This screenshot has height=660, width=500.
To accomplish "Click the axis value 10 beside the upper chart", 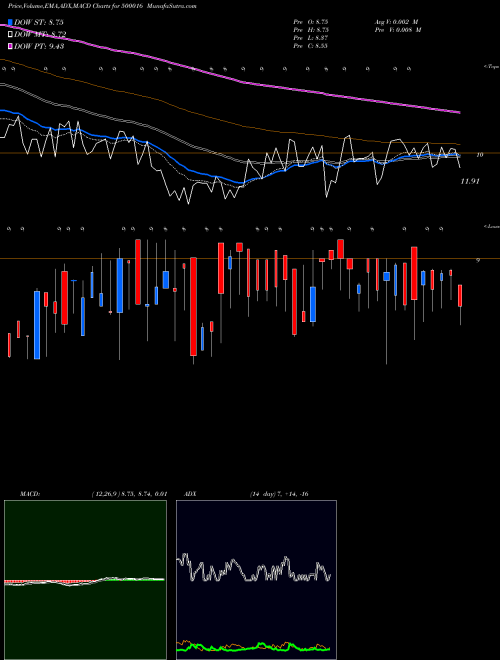I will [479, 155].
